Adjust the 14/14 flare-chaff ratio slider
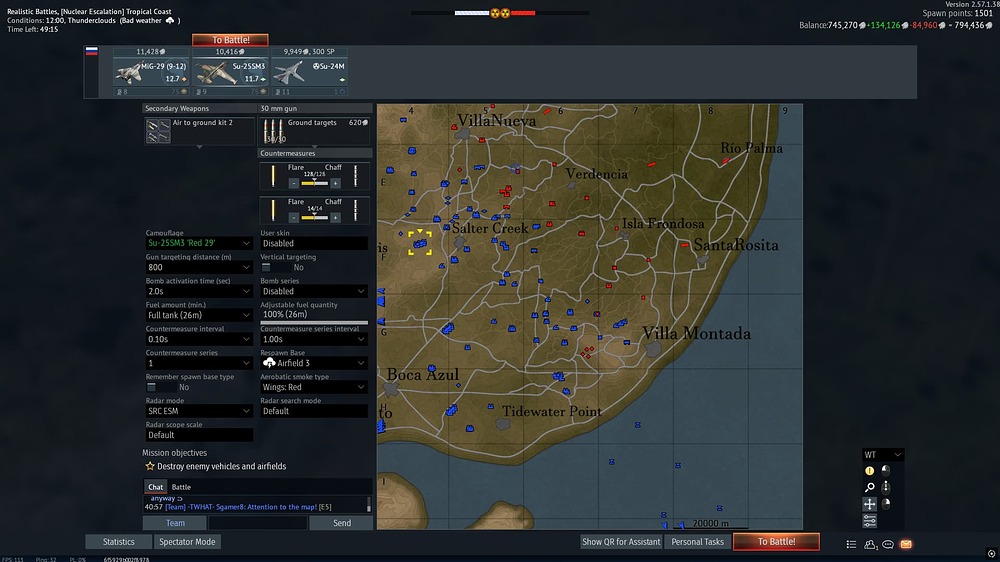This screenshot has height=562, width=1000. click(x=314, y=218)
